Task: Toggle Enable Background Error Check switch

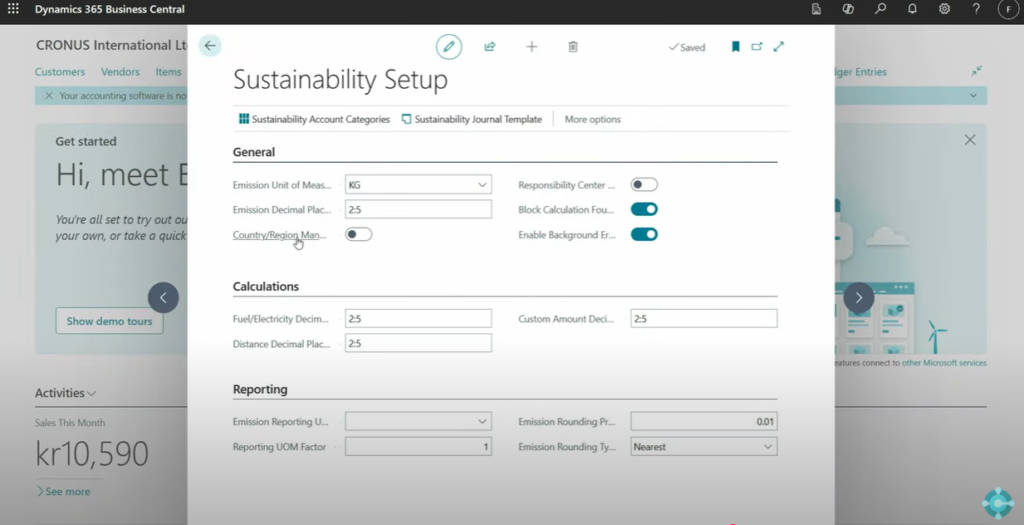Action: [x=644, y=234]
